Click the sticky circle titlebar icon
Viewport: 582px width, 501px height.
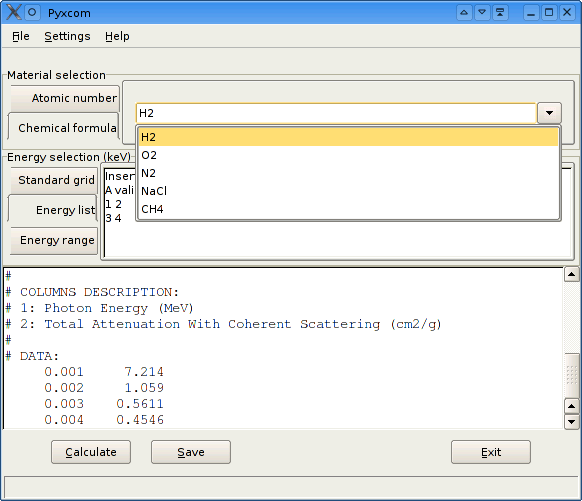pos(32,13)
